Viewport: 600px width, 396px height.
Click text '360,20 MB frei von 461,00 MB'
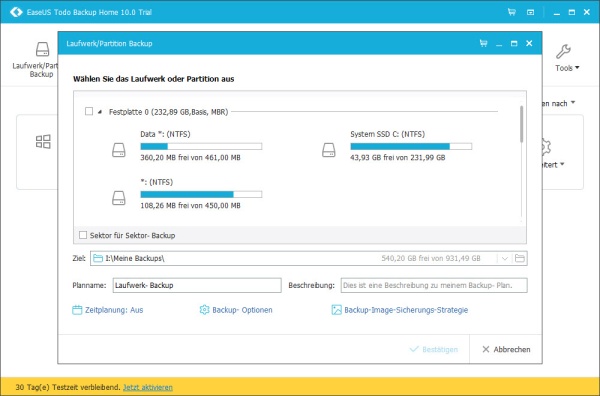pyautogui.click(x=191, y=157)
